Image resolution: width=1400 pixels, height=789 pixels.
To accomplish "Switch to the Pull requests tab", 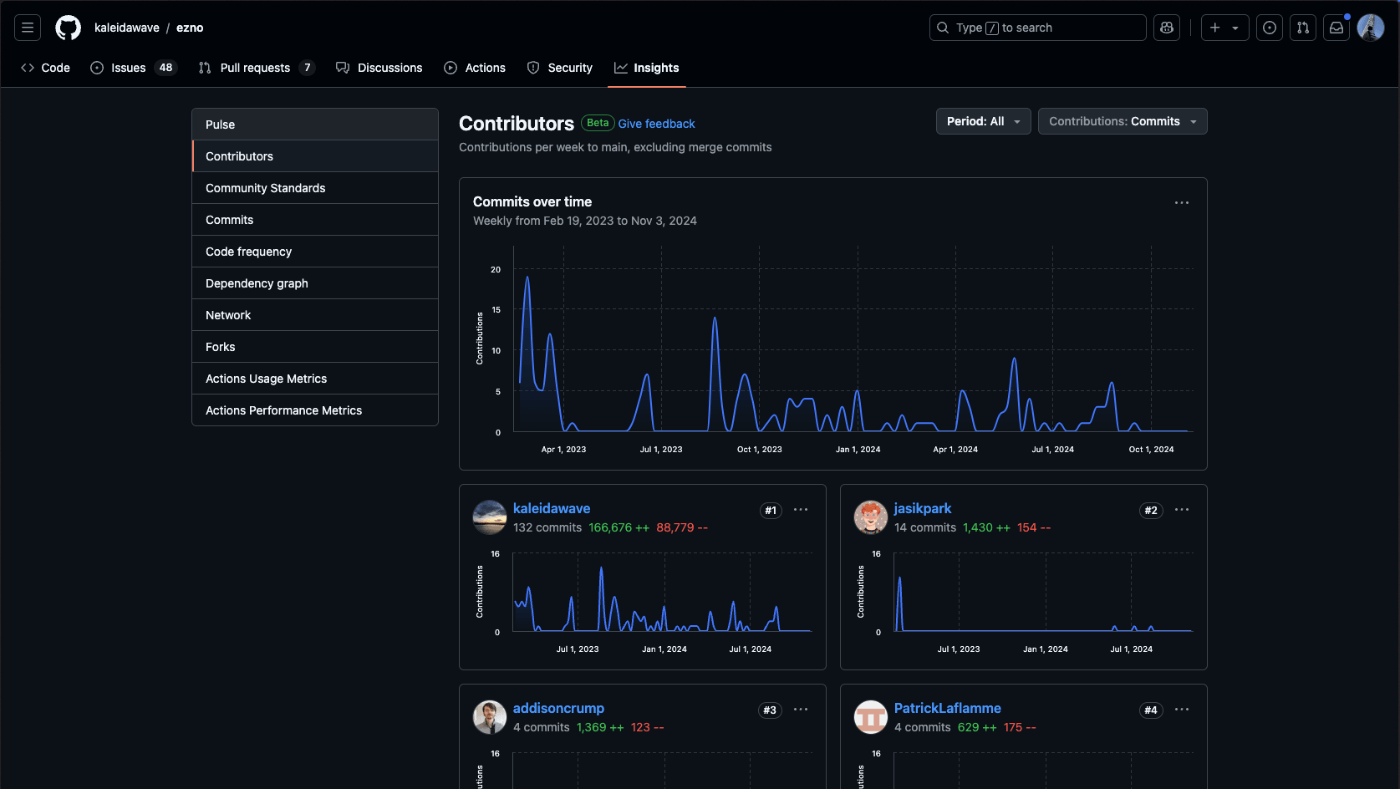I will [x=257, y=68].
